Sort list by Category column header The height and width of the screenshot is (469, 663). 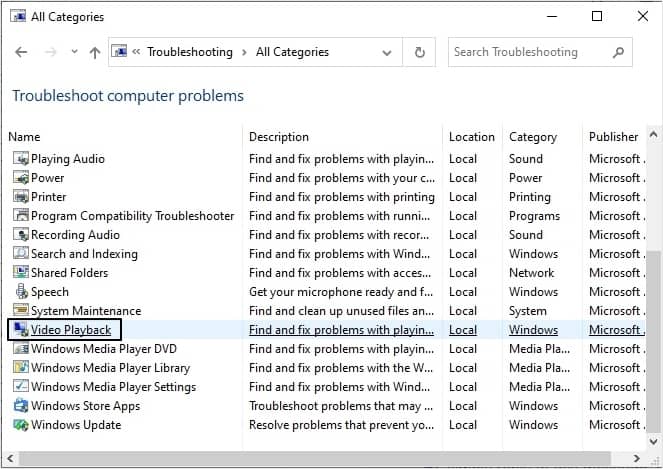[532, 136]
